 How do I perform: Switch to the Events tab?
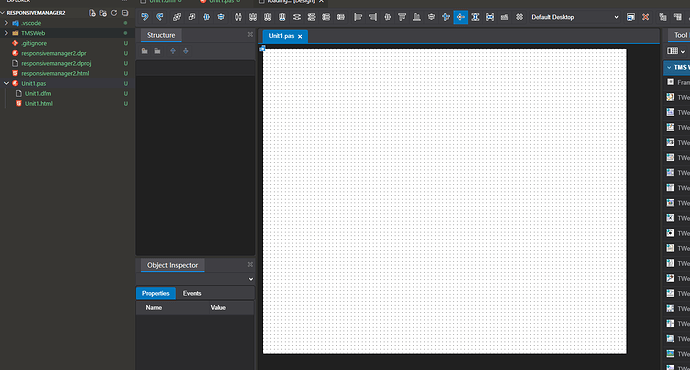point(192,293)
